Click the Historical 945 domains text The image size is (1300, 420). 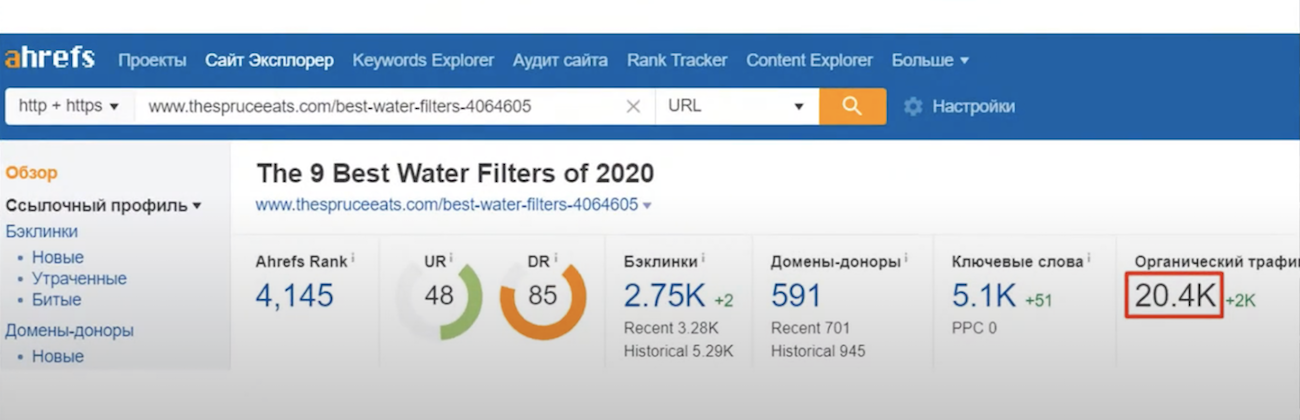point(818,351)
